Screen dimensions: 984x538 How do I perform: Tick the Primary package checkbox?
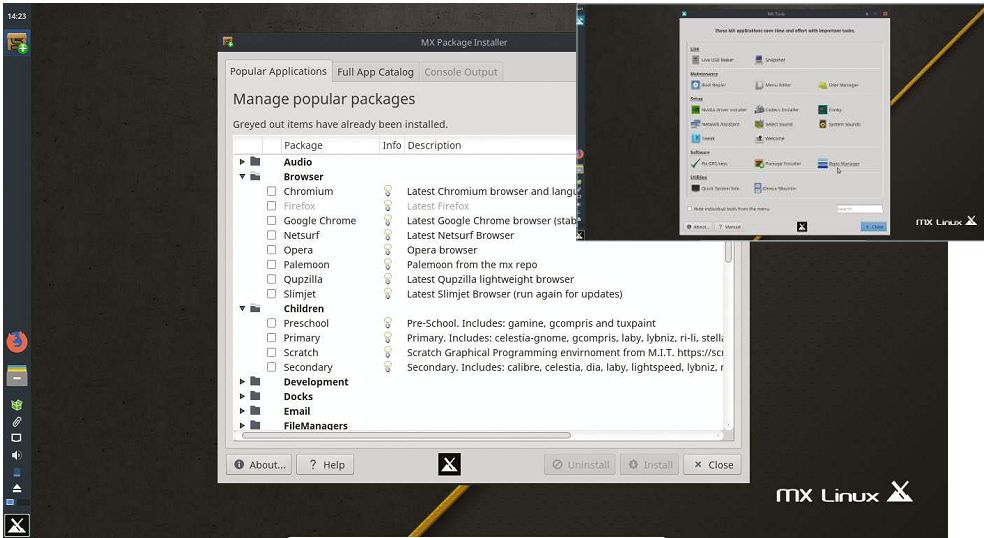271,338
